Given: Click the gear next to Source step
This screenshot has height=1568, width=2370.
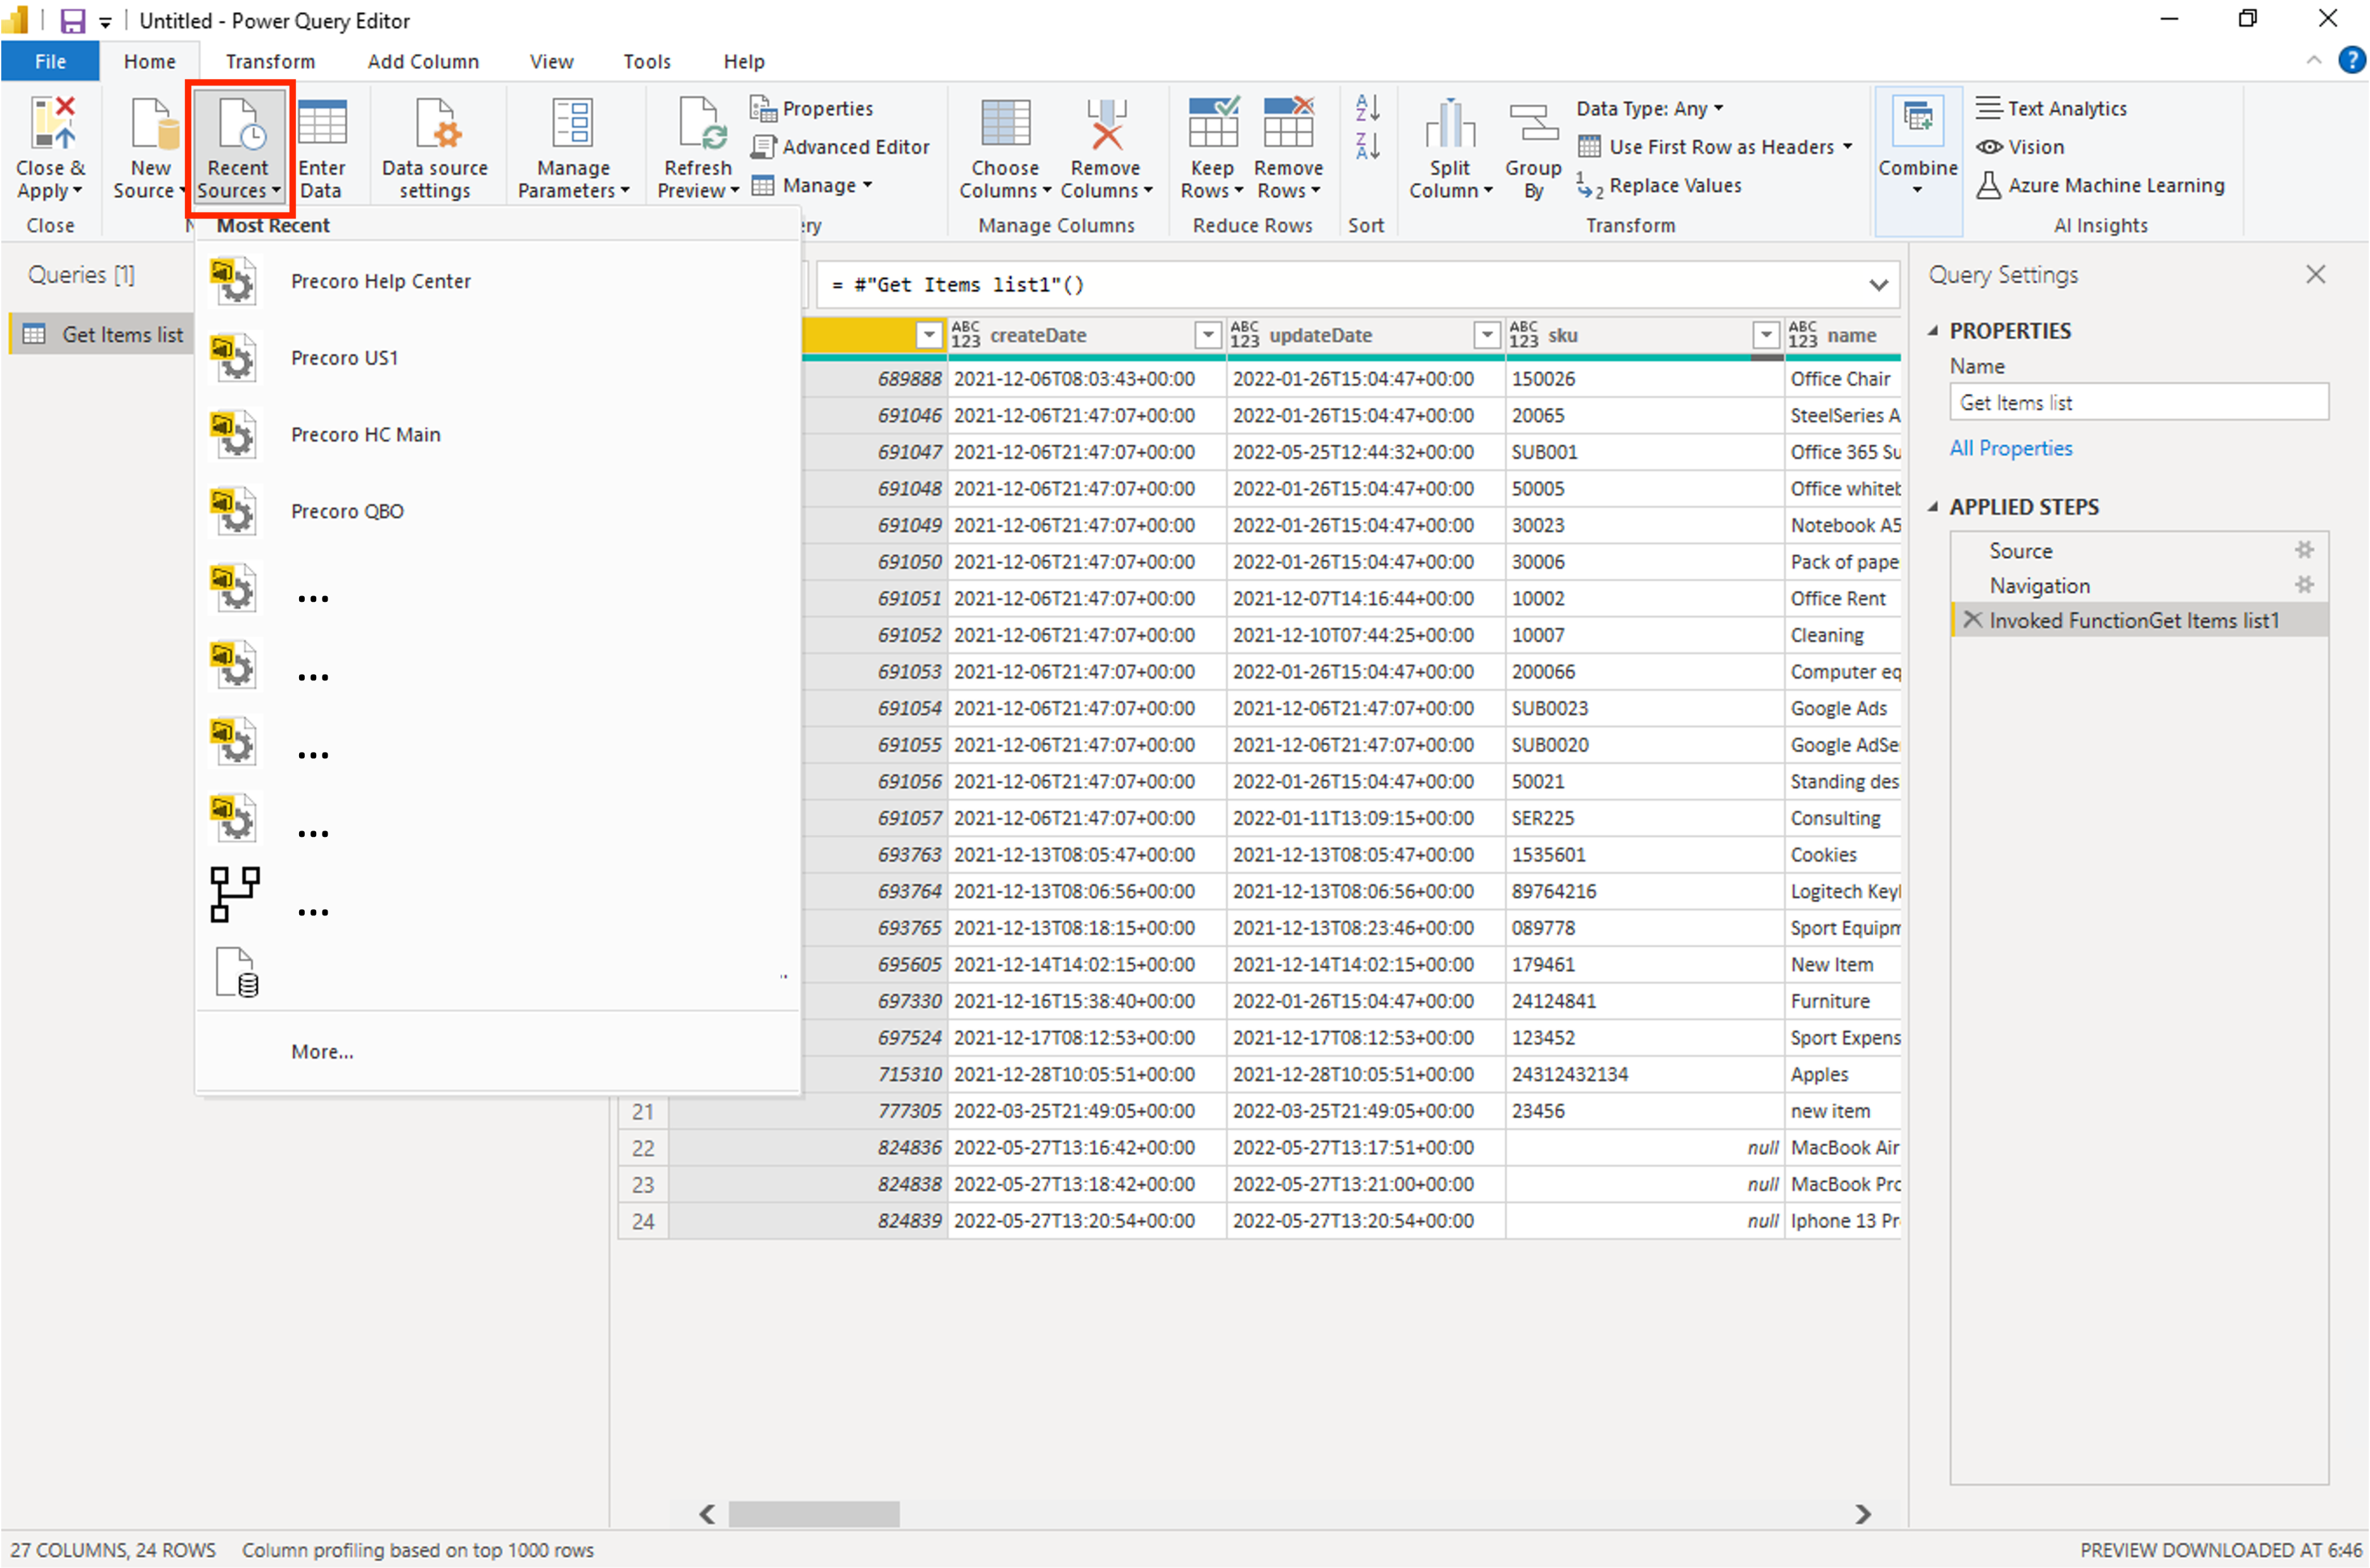Looking at the screenshot, I should (2304, 550).
